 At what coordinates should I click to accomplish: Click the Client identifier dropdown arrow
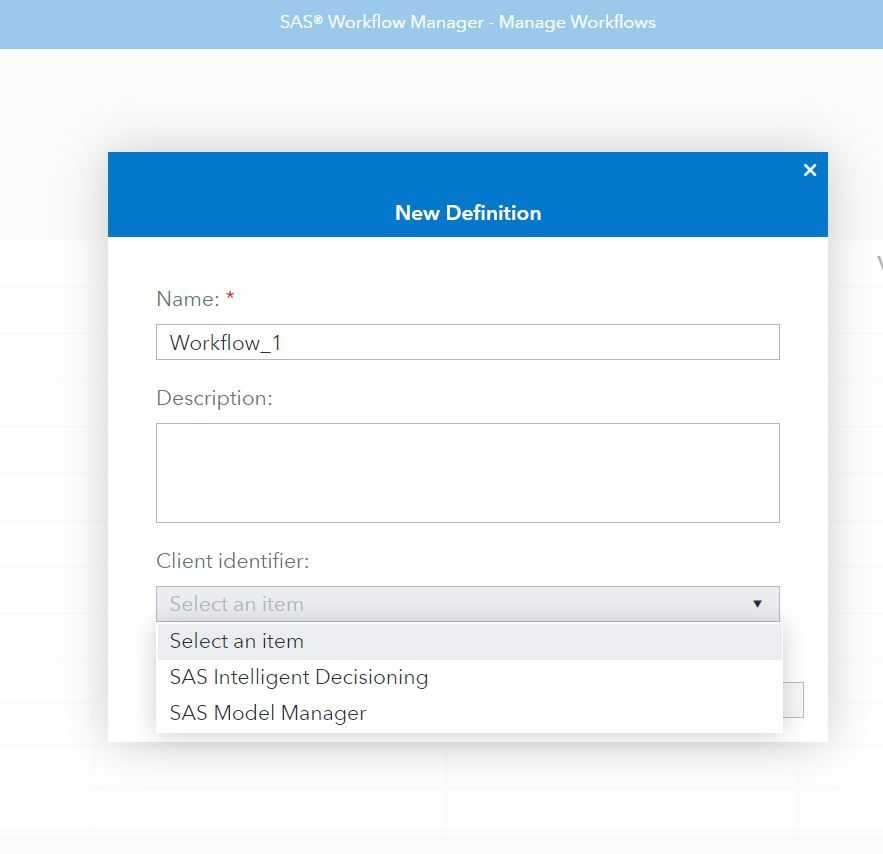tap(757, 604)
